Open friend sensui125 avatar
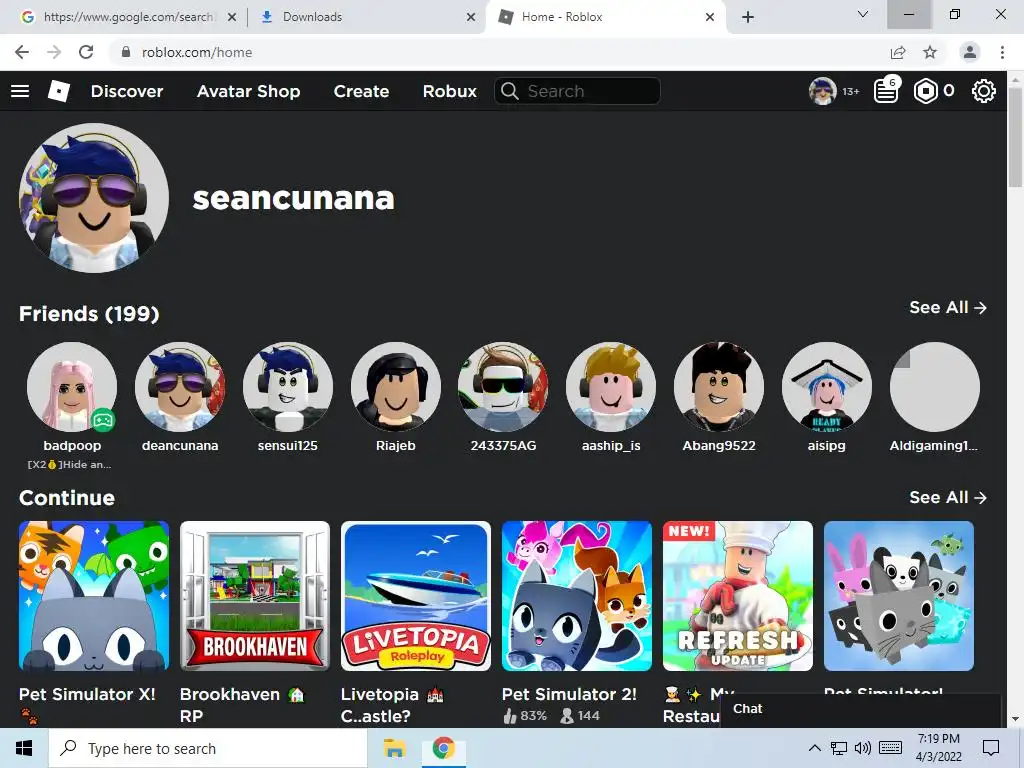Viewport: 1024px width, 768px height. pyautogui.click(x=288, y=387)
